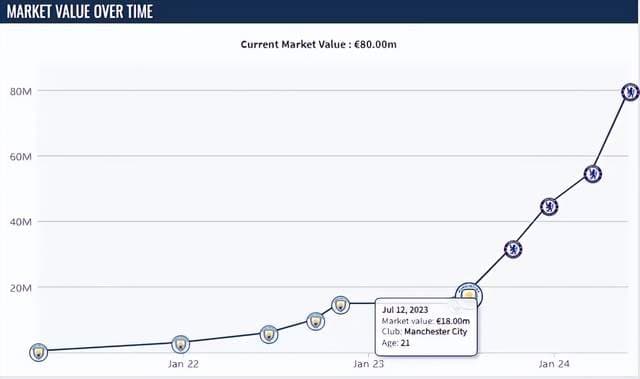Select the first Manchester City badge at chart start
The height and width of the screenshot is (379, 640).
click(x=38, y=352)
